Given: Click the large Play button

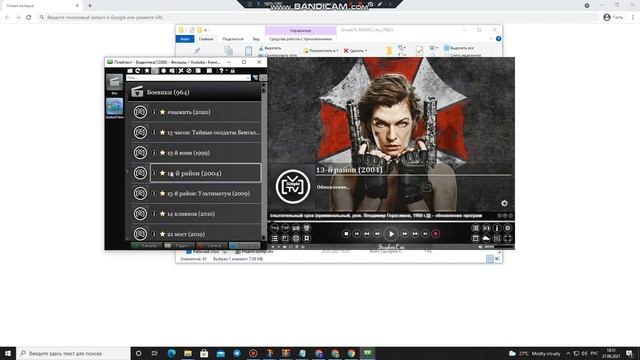Looking at the screenshot, I should [x=391, y=234].
